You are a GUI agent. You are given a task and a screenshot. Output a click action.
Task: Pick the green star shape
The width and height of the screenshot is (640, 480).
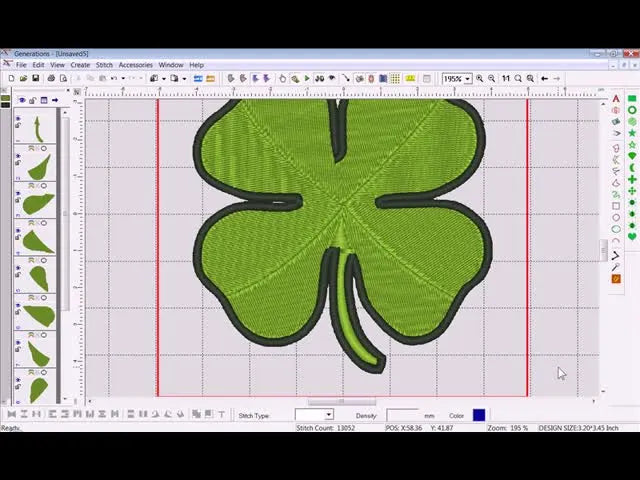point(632,133)
